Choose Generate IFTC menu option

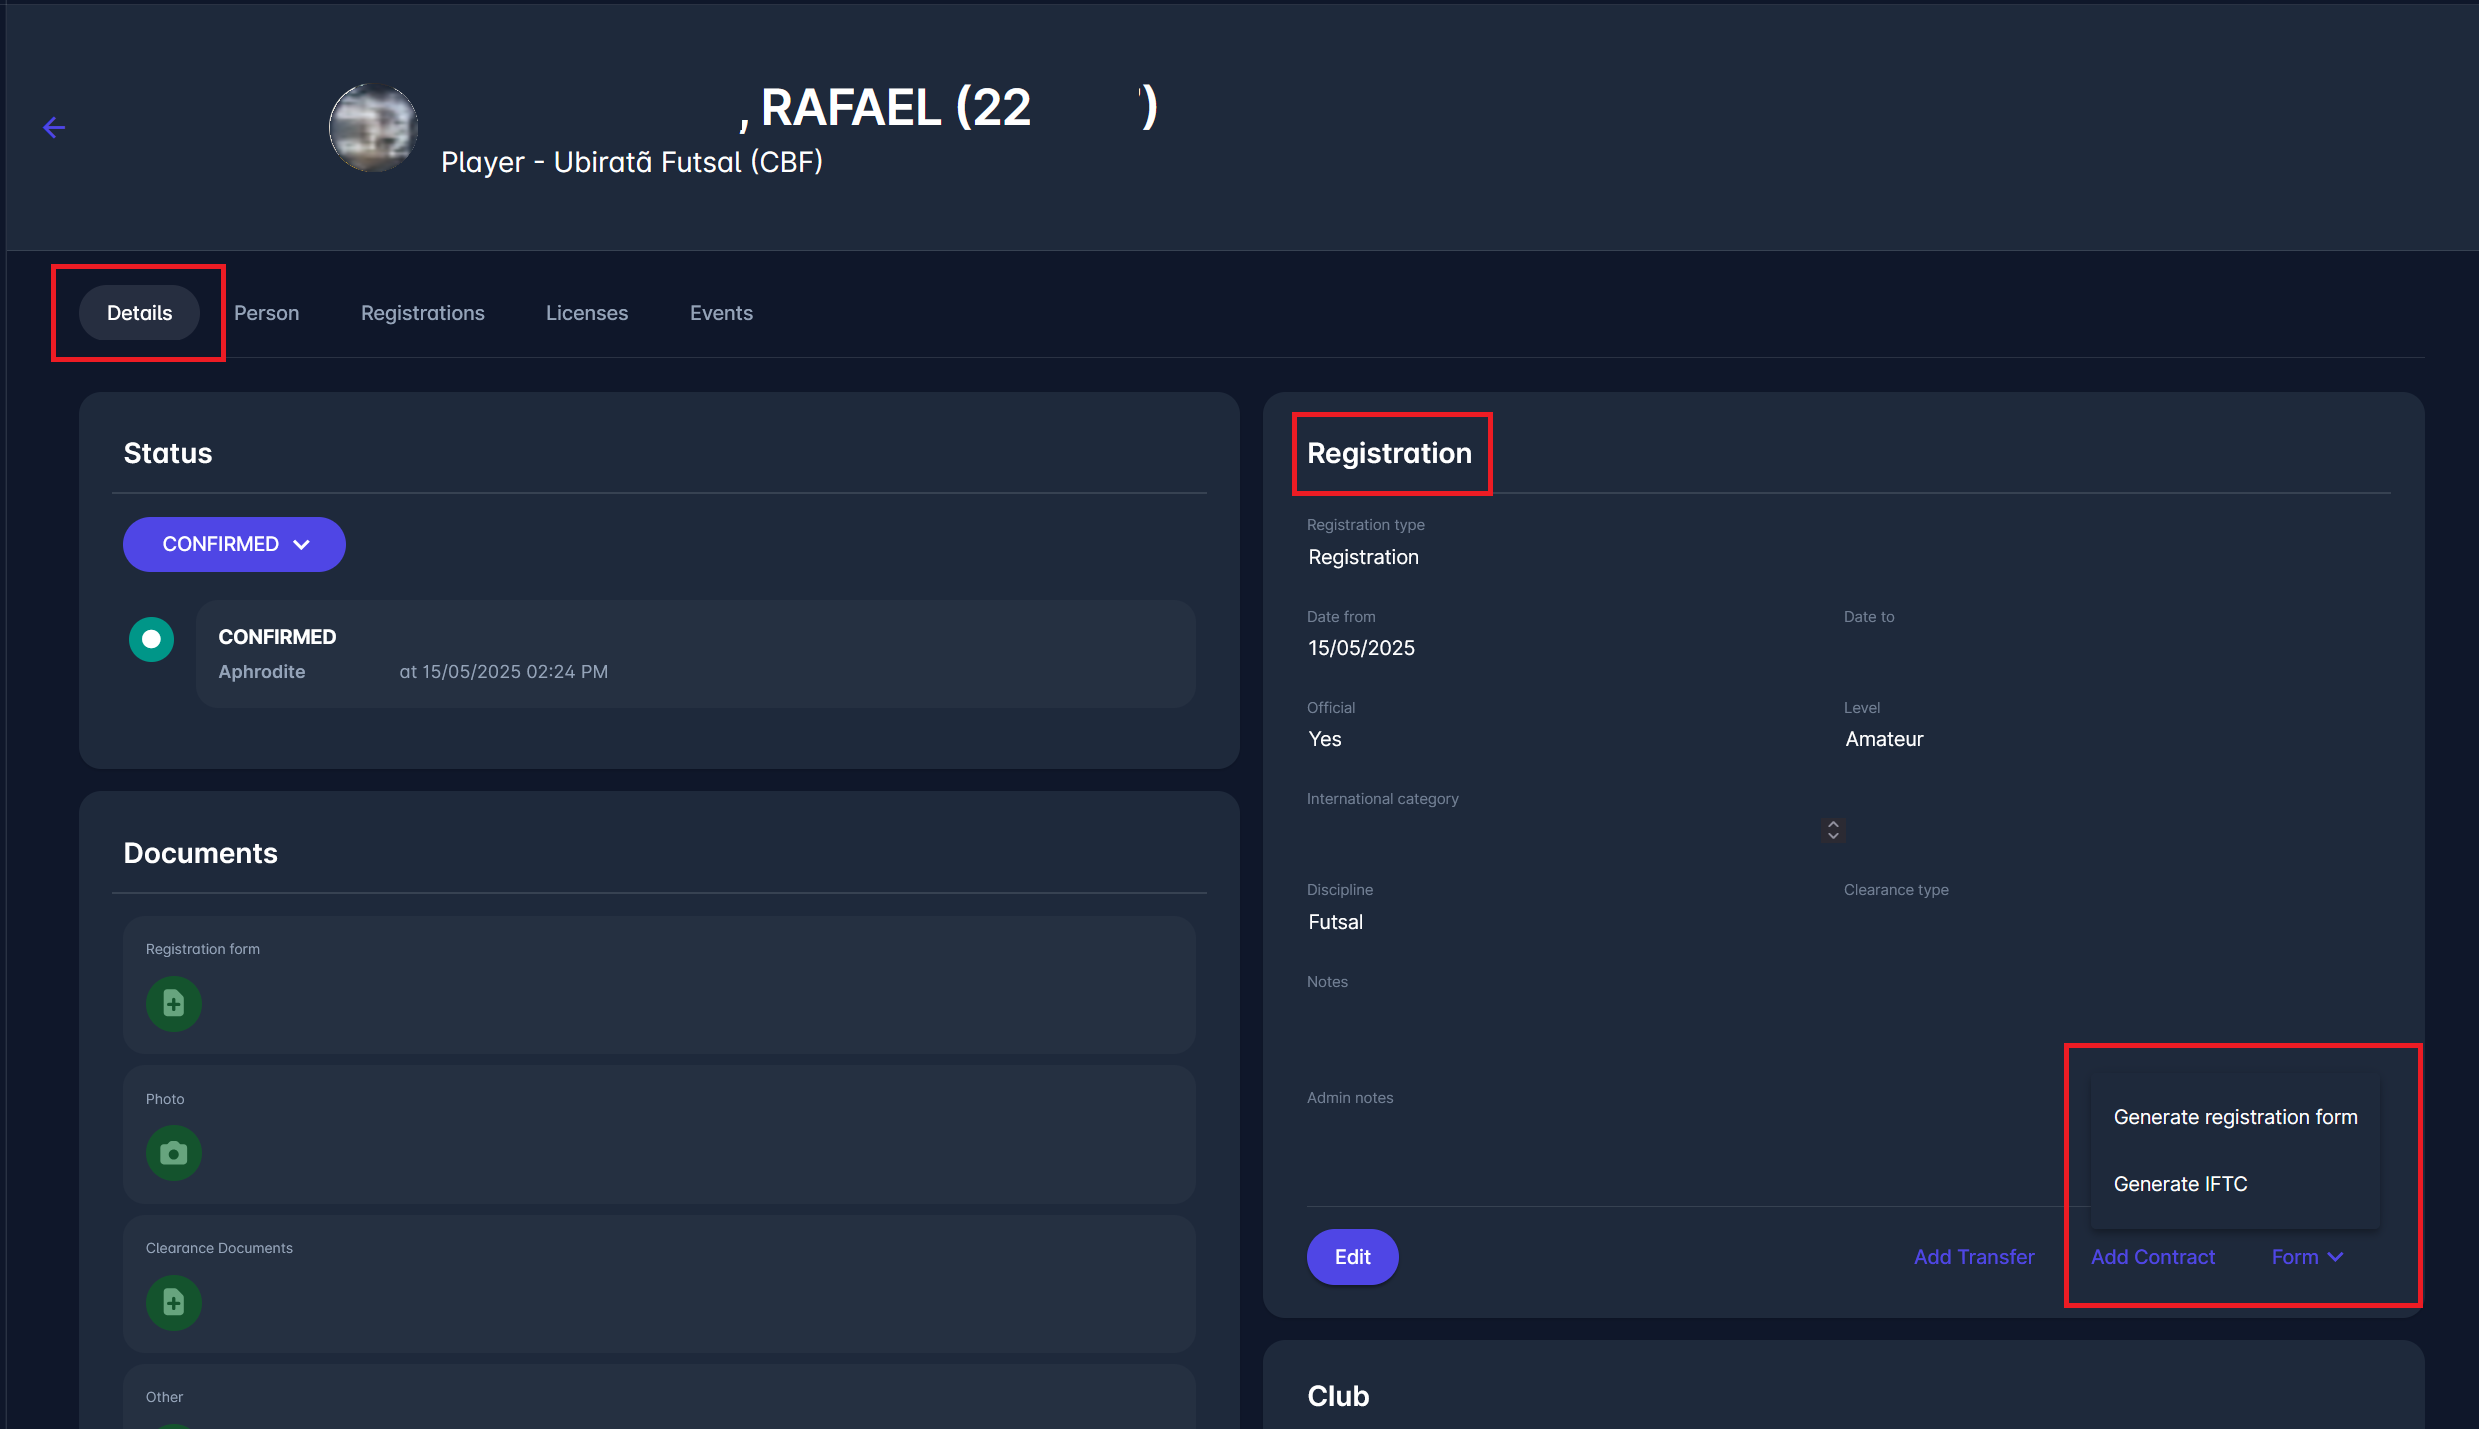tap(2180, 1184)
